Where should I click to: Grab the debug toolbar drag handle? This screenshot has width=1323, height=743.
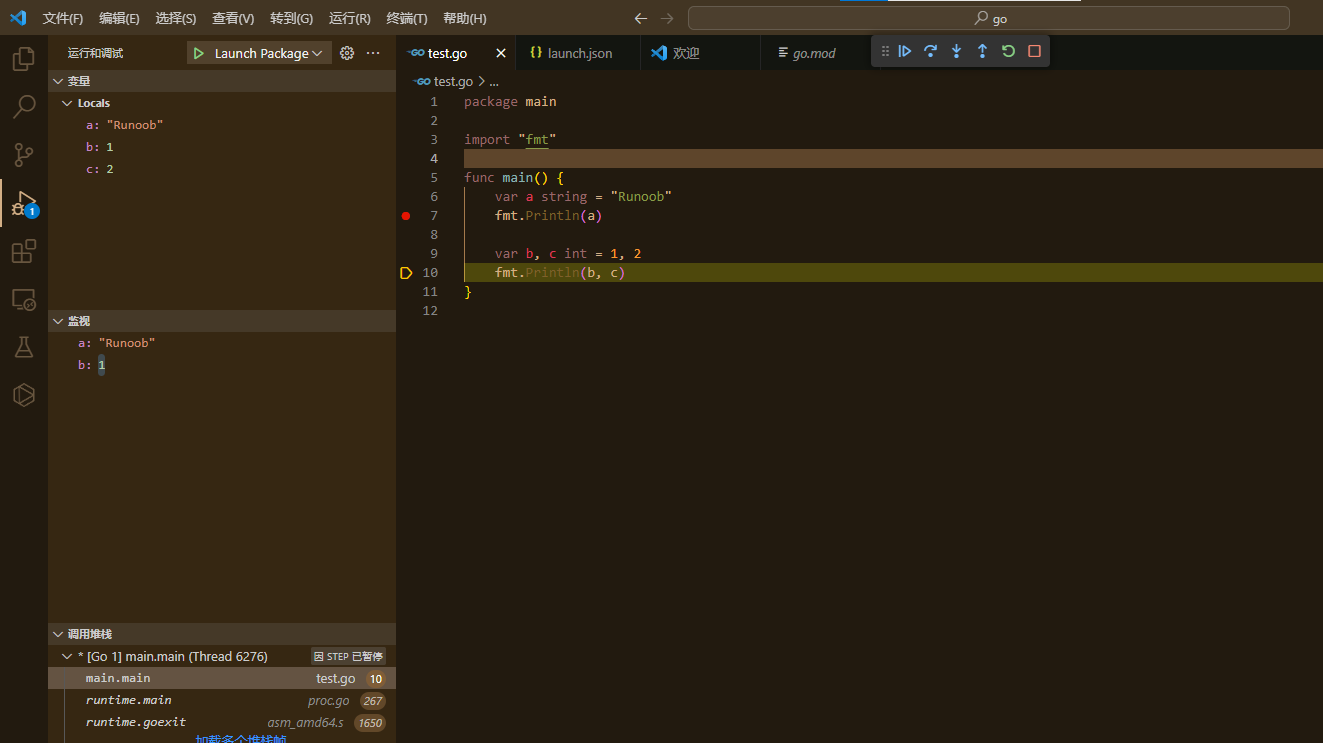pyautogui.click(x=885, y=51)
